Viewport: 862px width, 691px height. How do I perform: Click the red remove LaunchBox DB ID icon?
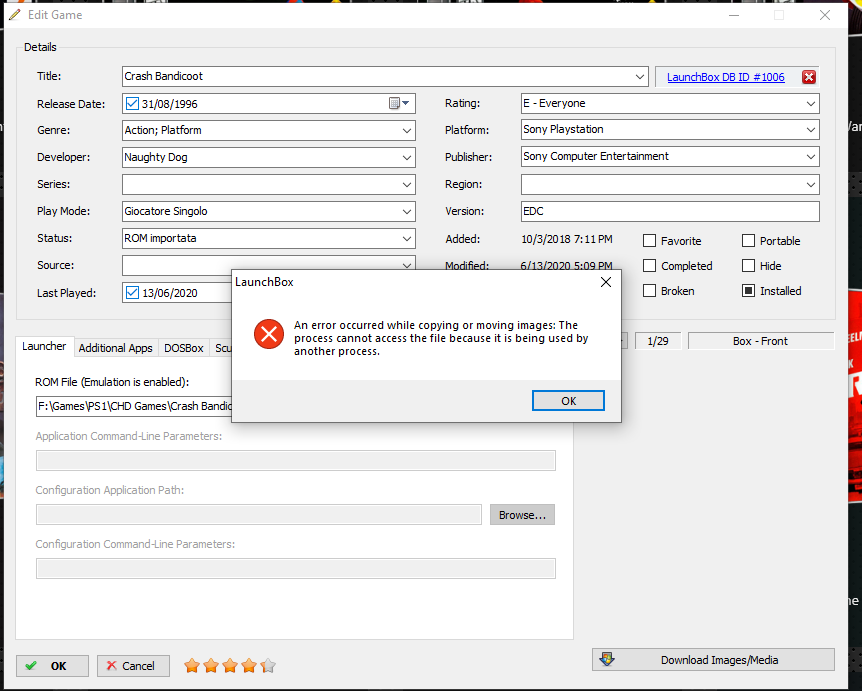(x=808, y=77)
